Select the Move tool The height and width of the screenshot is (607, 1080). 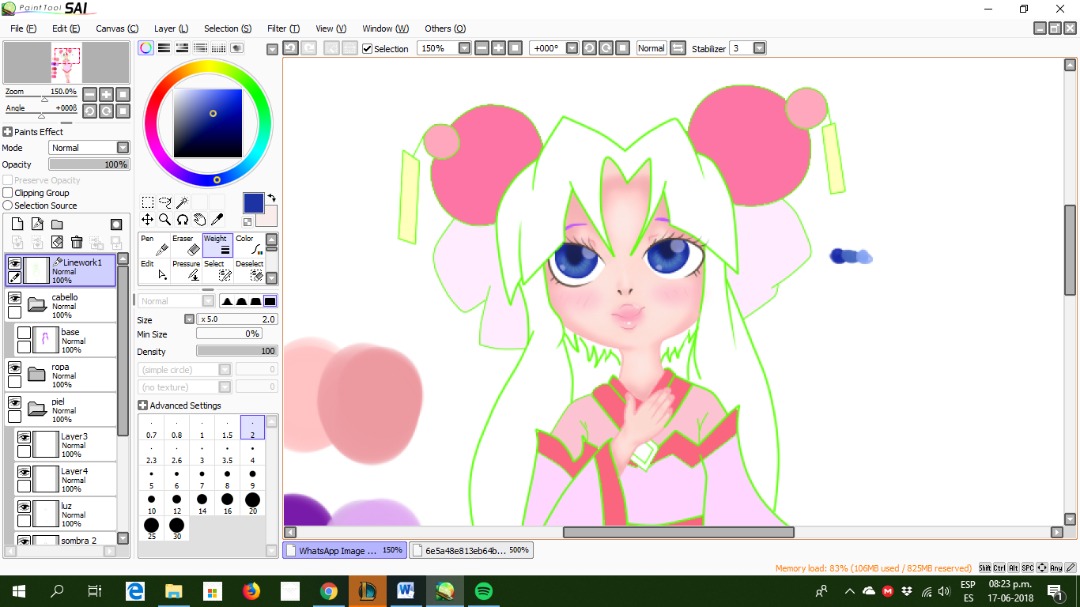pos(147,219)
